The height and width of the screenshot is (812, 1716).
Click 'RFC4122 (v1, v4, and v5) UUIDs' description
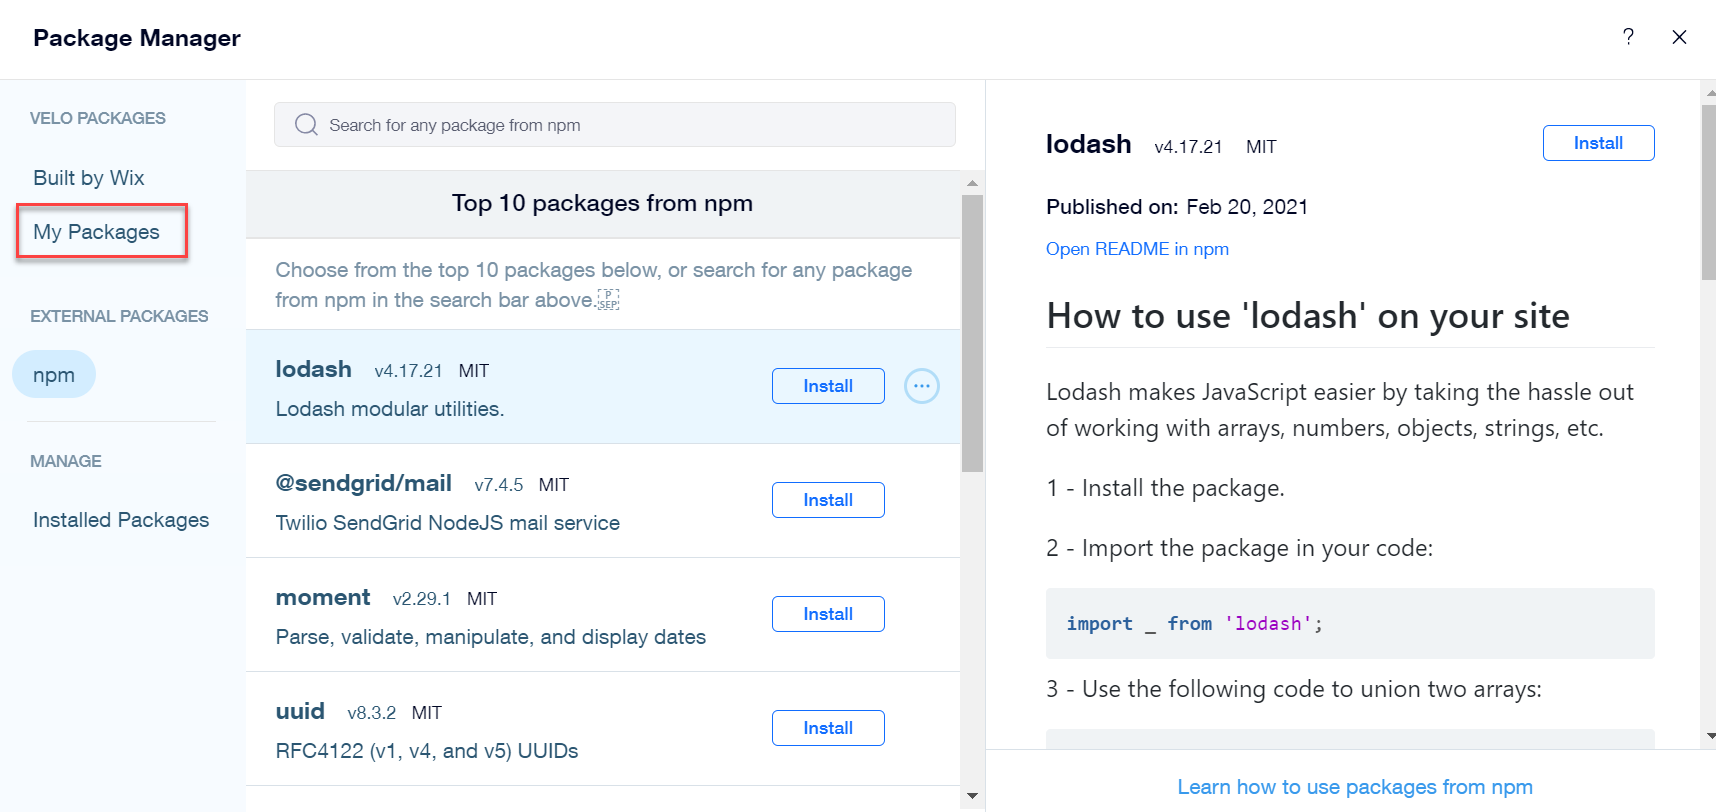pyautogui.click(x=427, y=751)
